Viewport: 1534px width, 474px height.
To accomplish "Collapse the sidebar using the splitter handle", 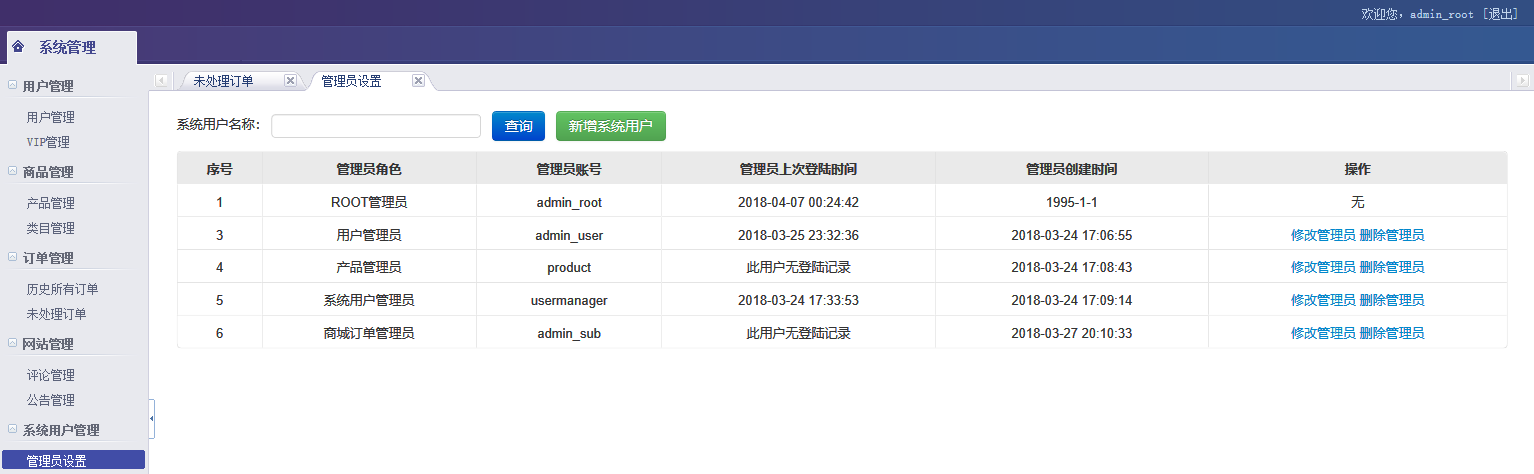I will pyautogui.click(x=151, y=419).
